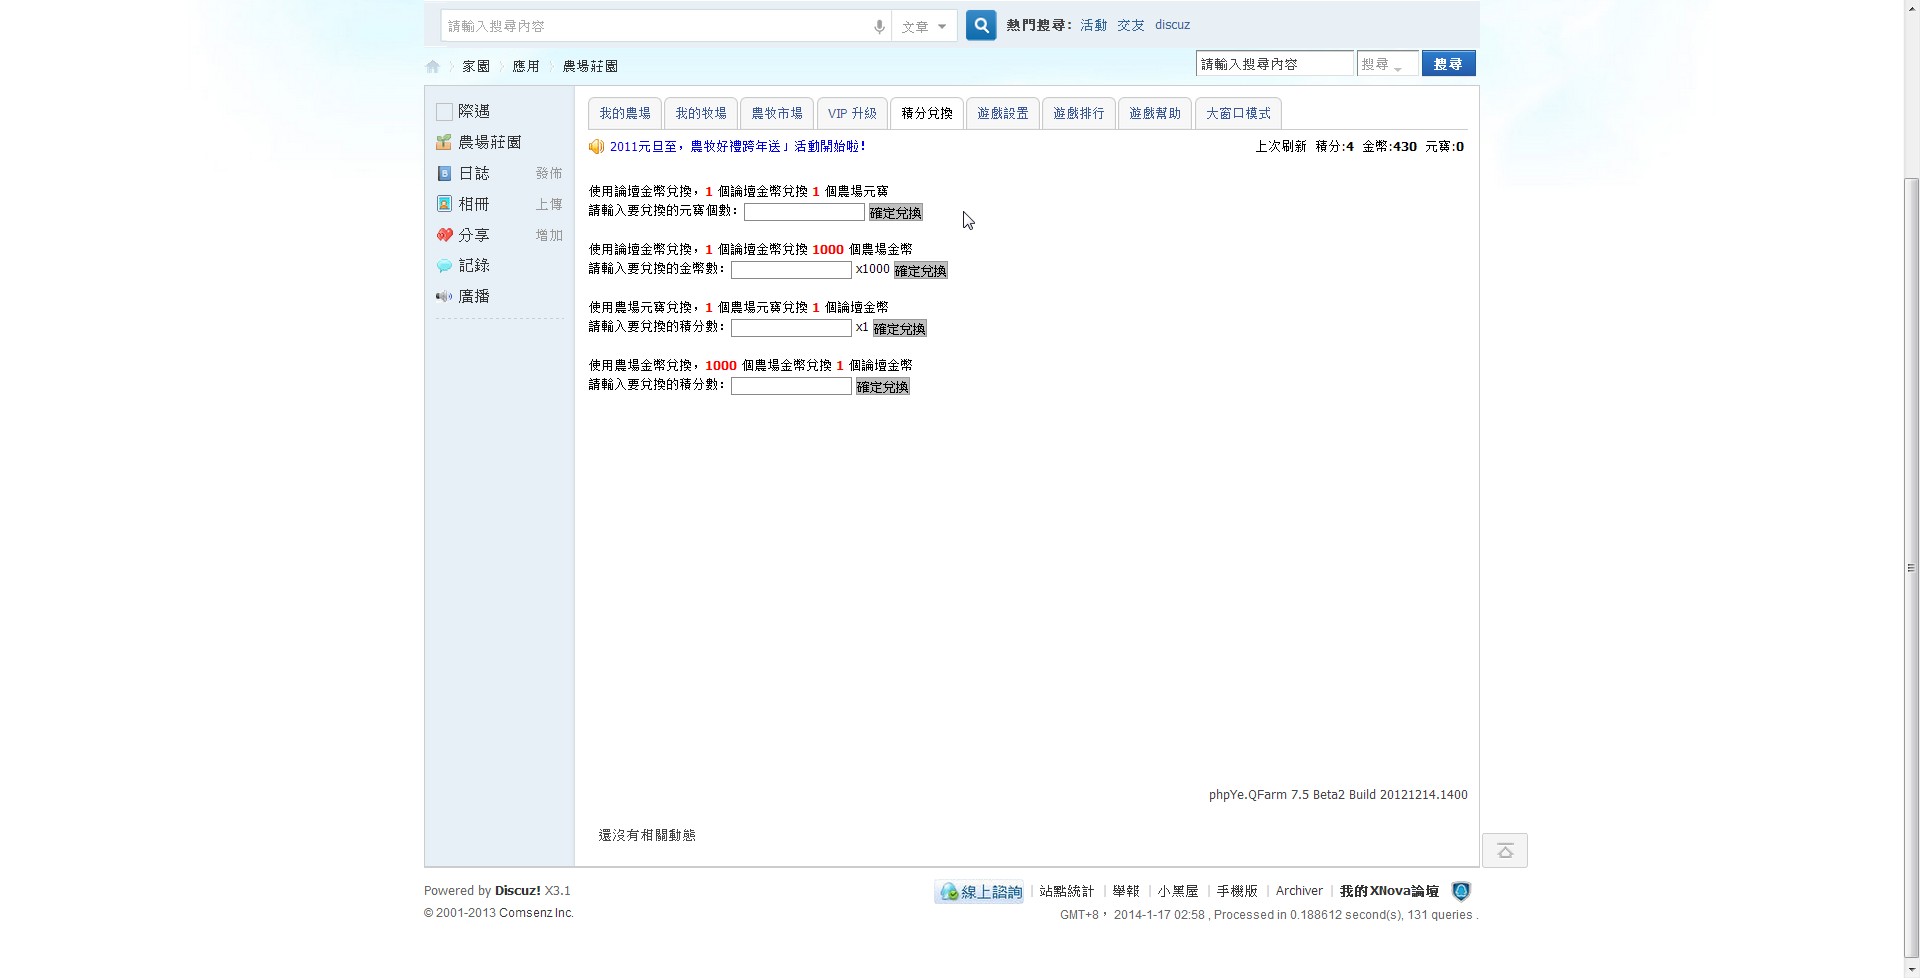Open the 文章 search type dropdown
The image size is (1920, 978).
(924, 27)
